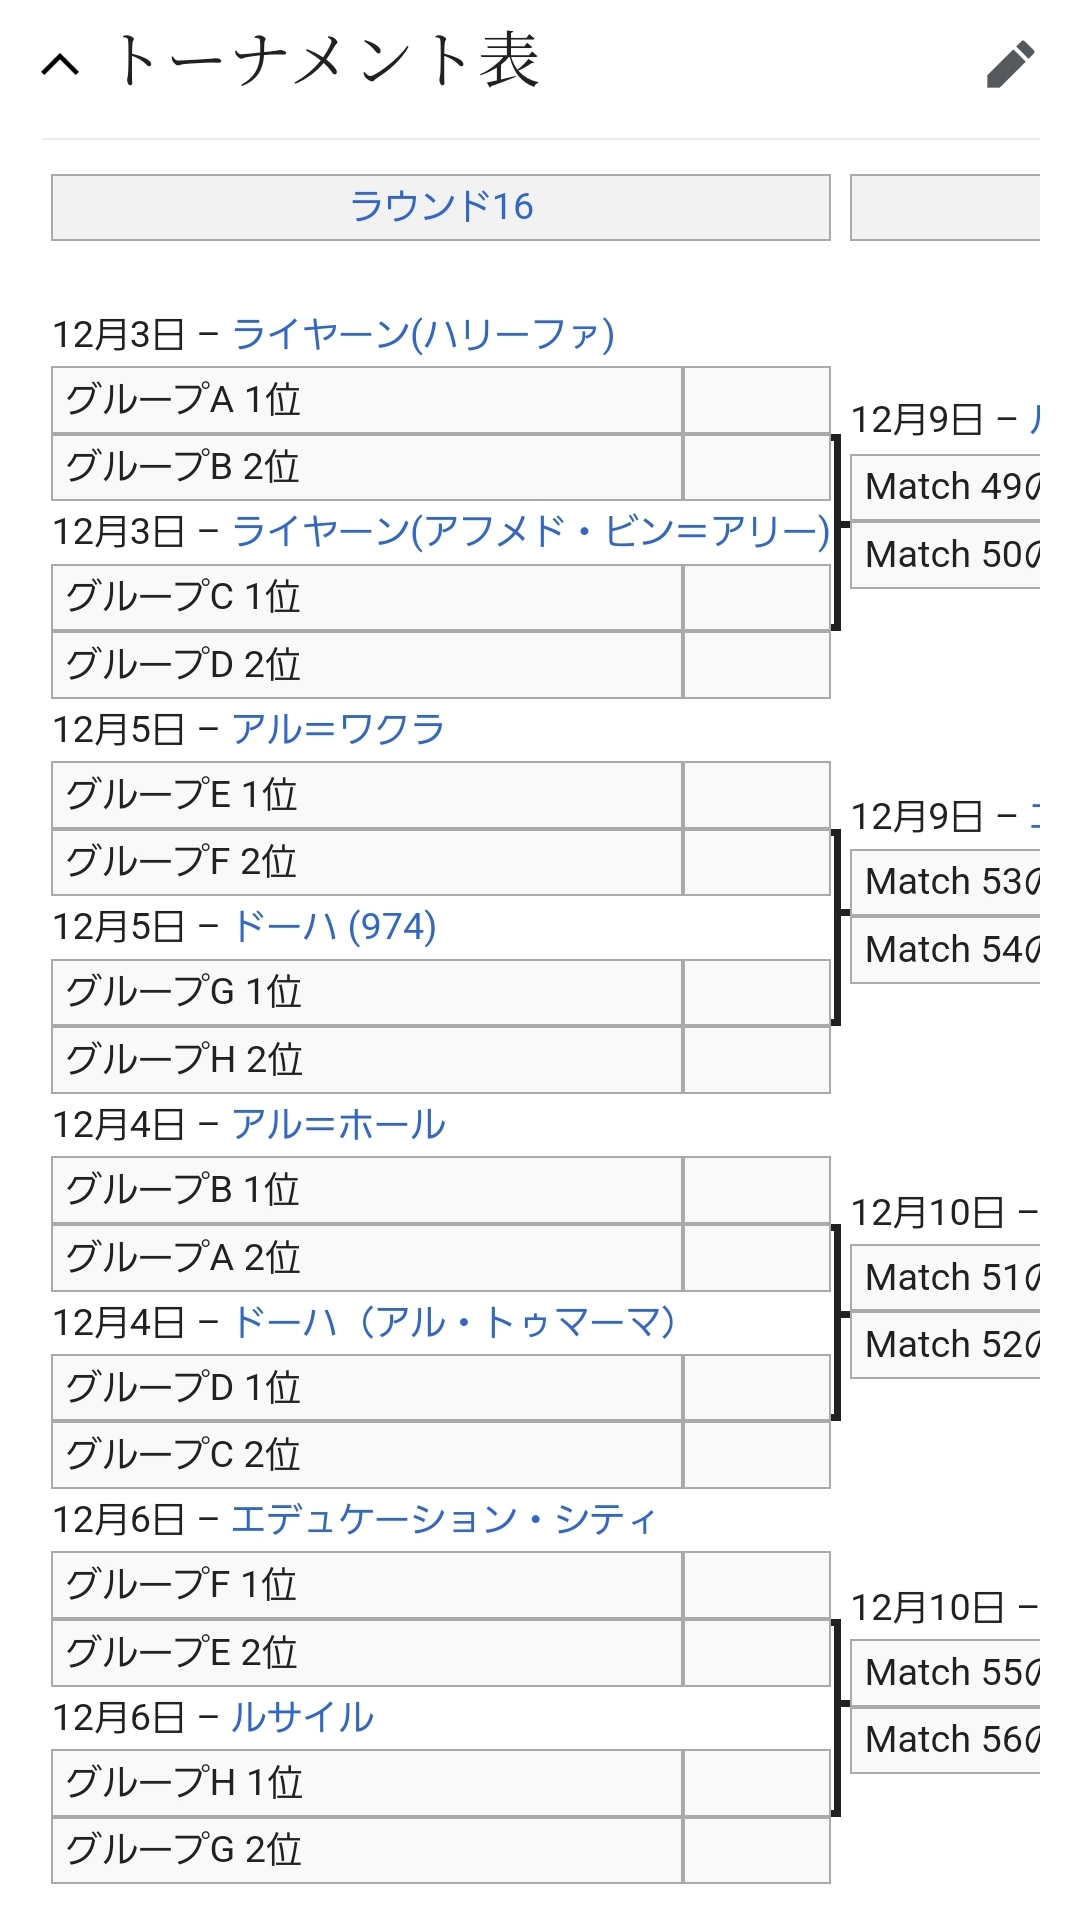Follow the アル=ホール link
1078x1914 pixels.
338,1124
